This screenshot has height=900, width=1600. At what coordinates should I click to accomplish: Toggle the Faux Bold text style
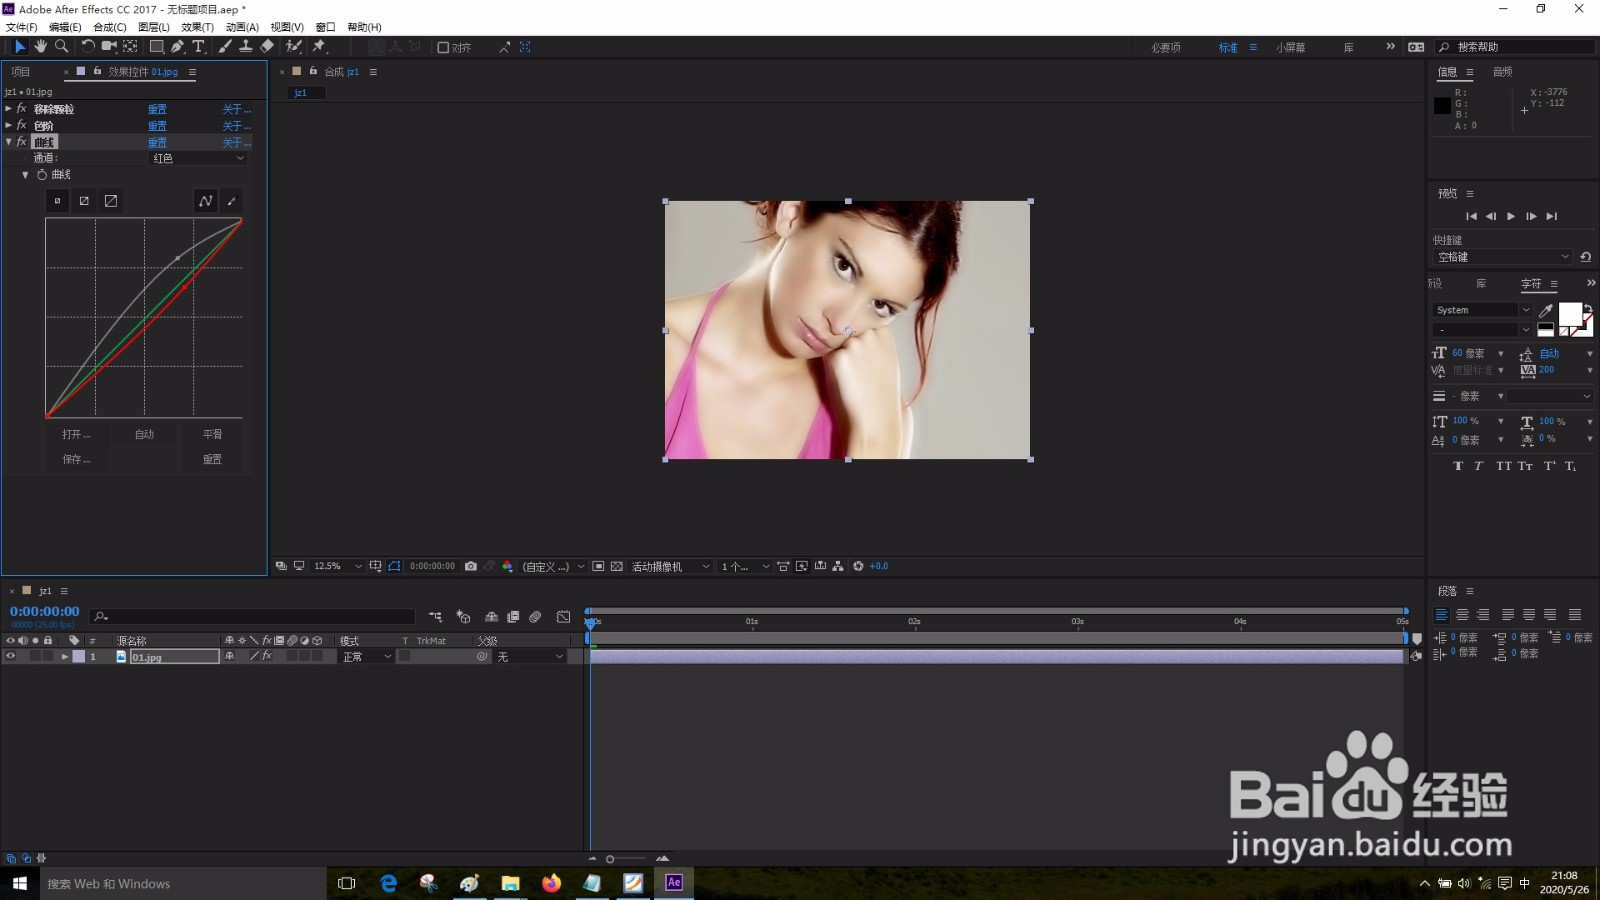[x=1458, y=466]
